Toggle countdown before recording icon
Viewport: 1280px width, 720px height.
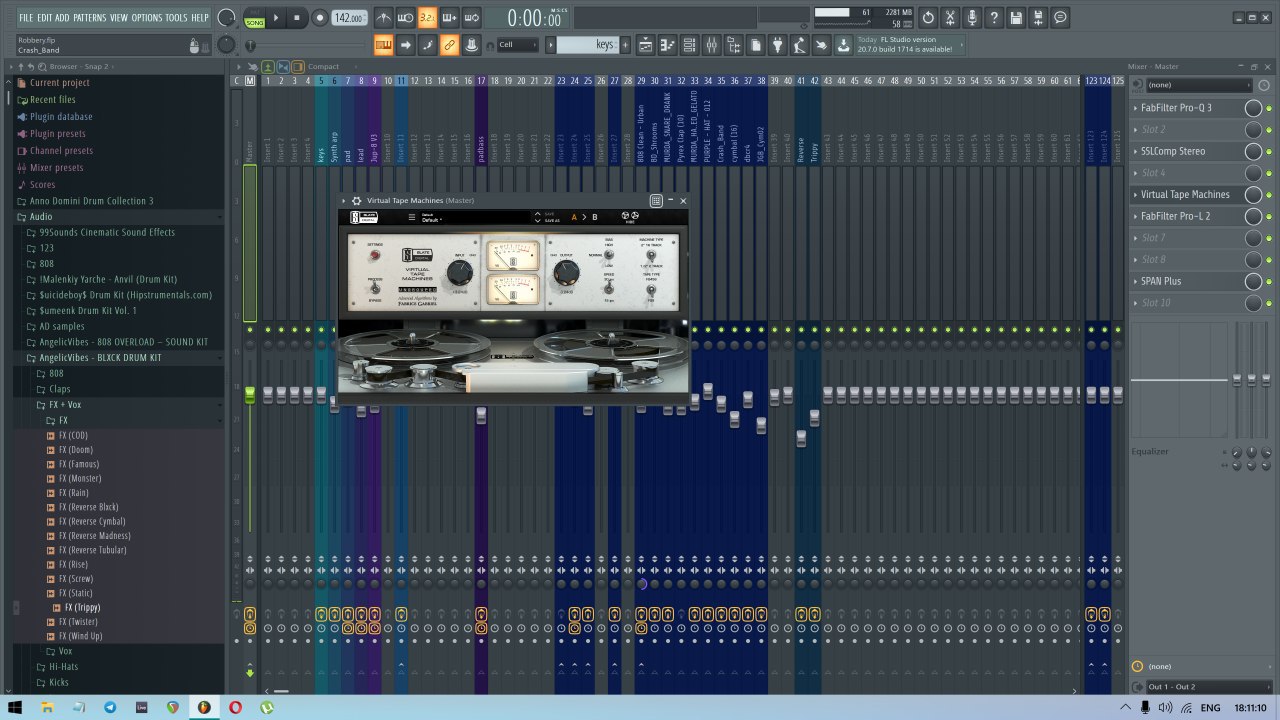427,18
